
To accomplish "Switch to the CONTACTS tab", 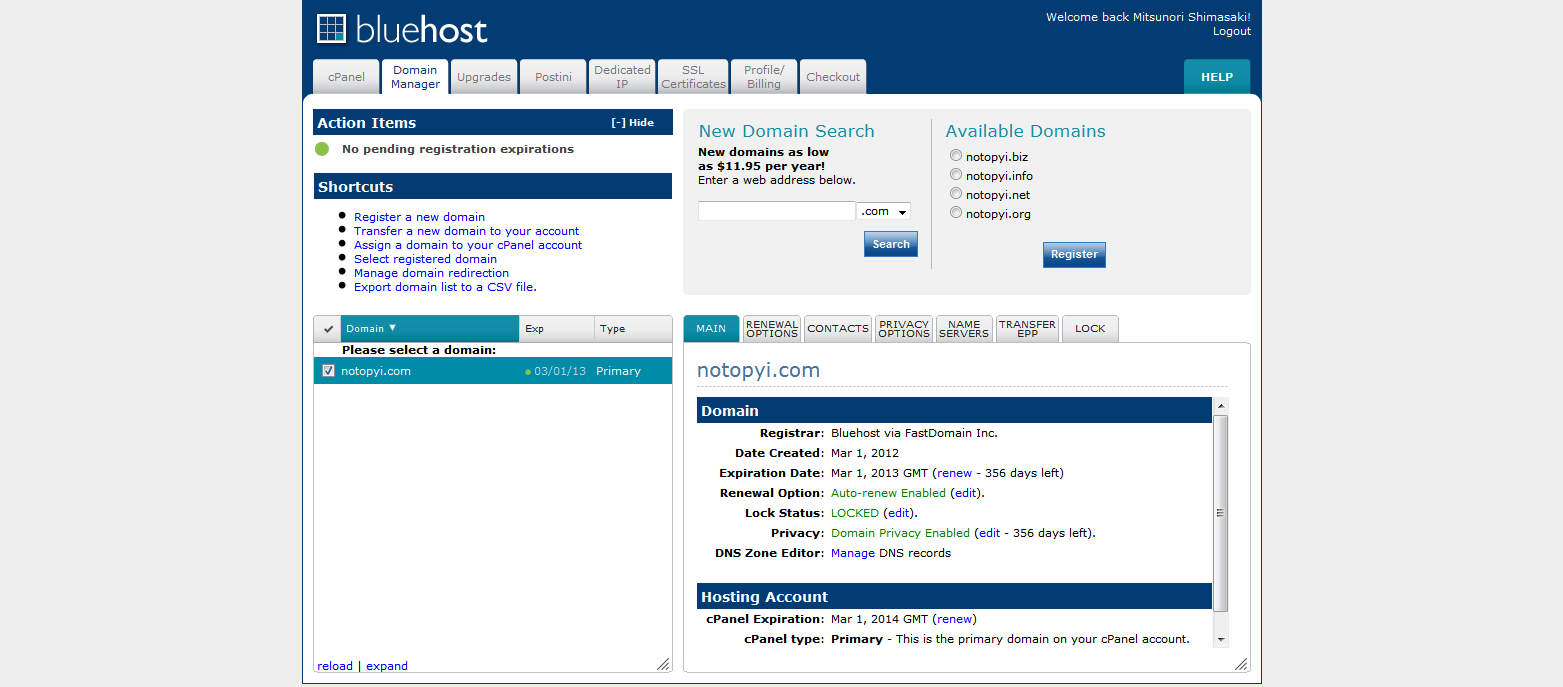I will pyautogui.click(x=838, y=329).
